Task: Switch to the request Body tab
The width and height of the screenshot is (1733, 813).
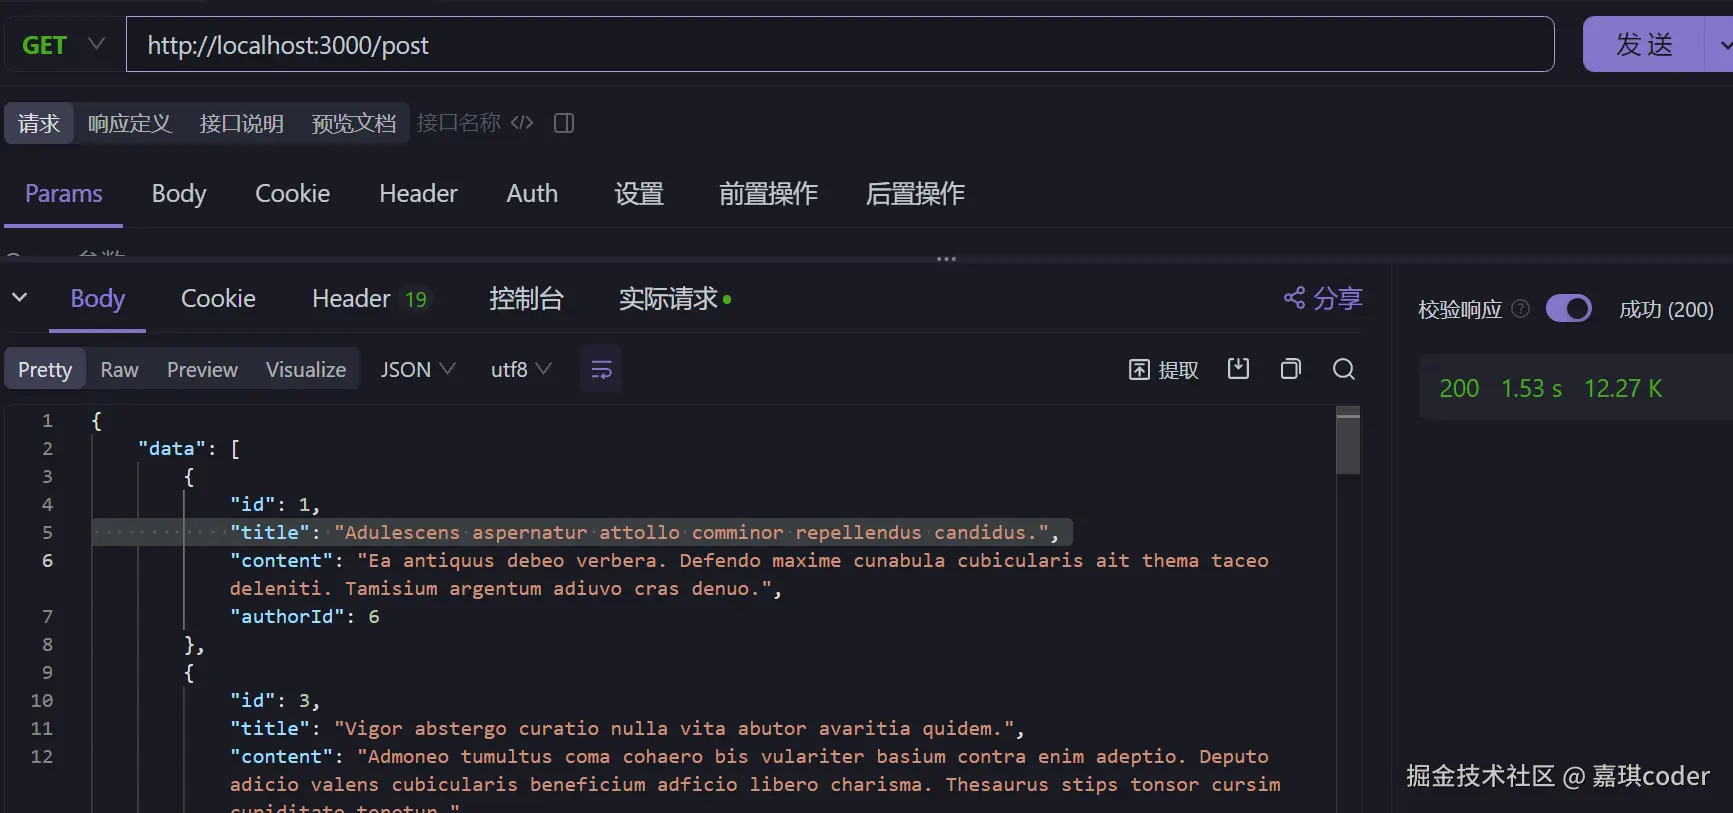Action: click(179, 194)
